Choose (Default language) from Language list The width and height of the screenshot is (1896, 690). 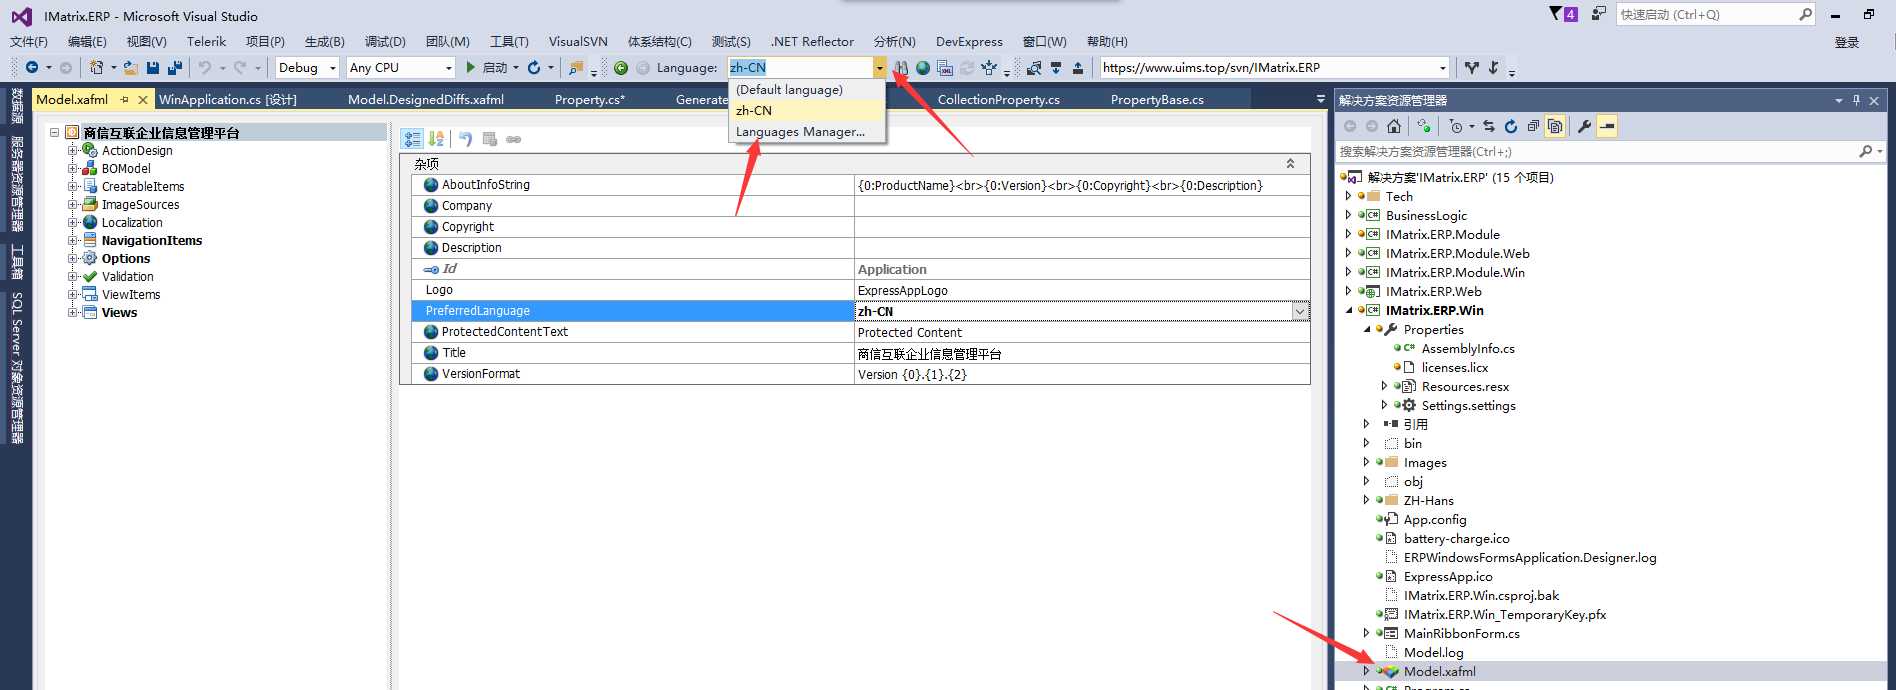point(807,89)
